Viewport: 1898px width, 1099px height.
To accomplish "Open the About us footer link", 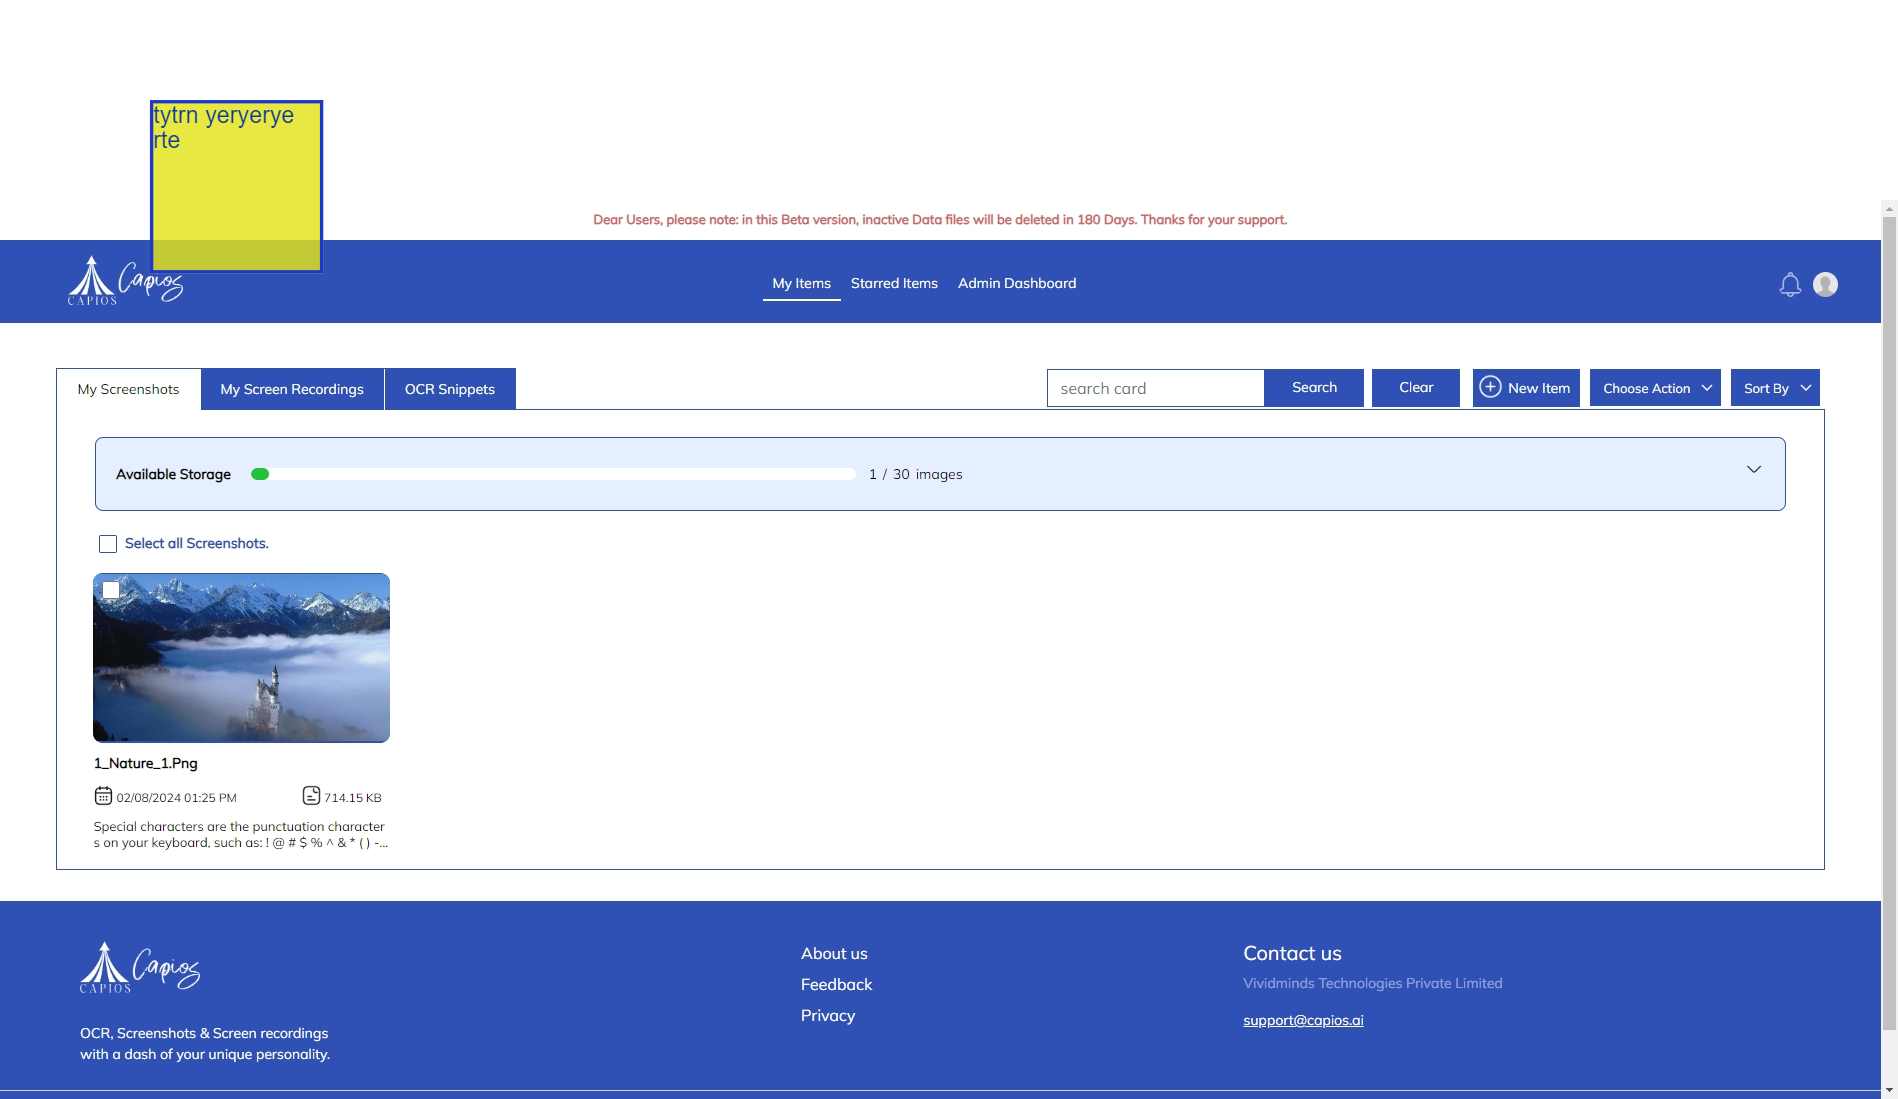I will pos(834,954).
